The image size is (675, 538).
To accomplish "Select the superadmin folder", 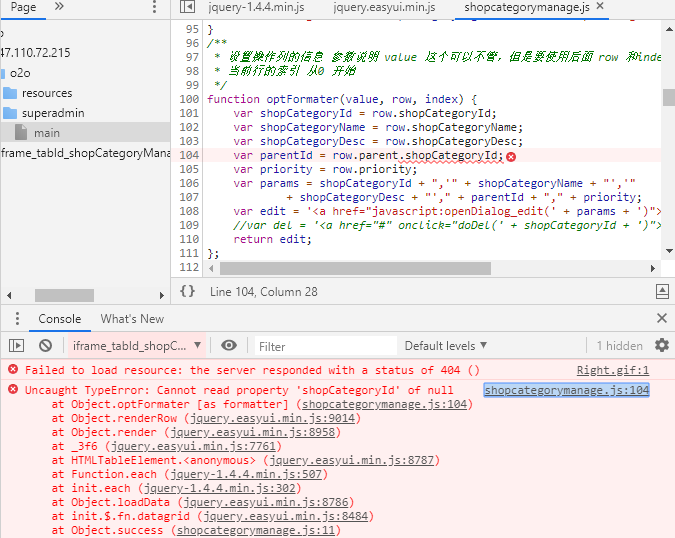I will (53, 113).
